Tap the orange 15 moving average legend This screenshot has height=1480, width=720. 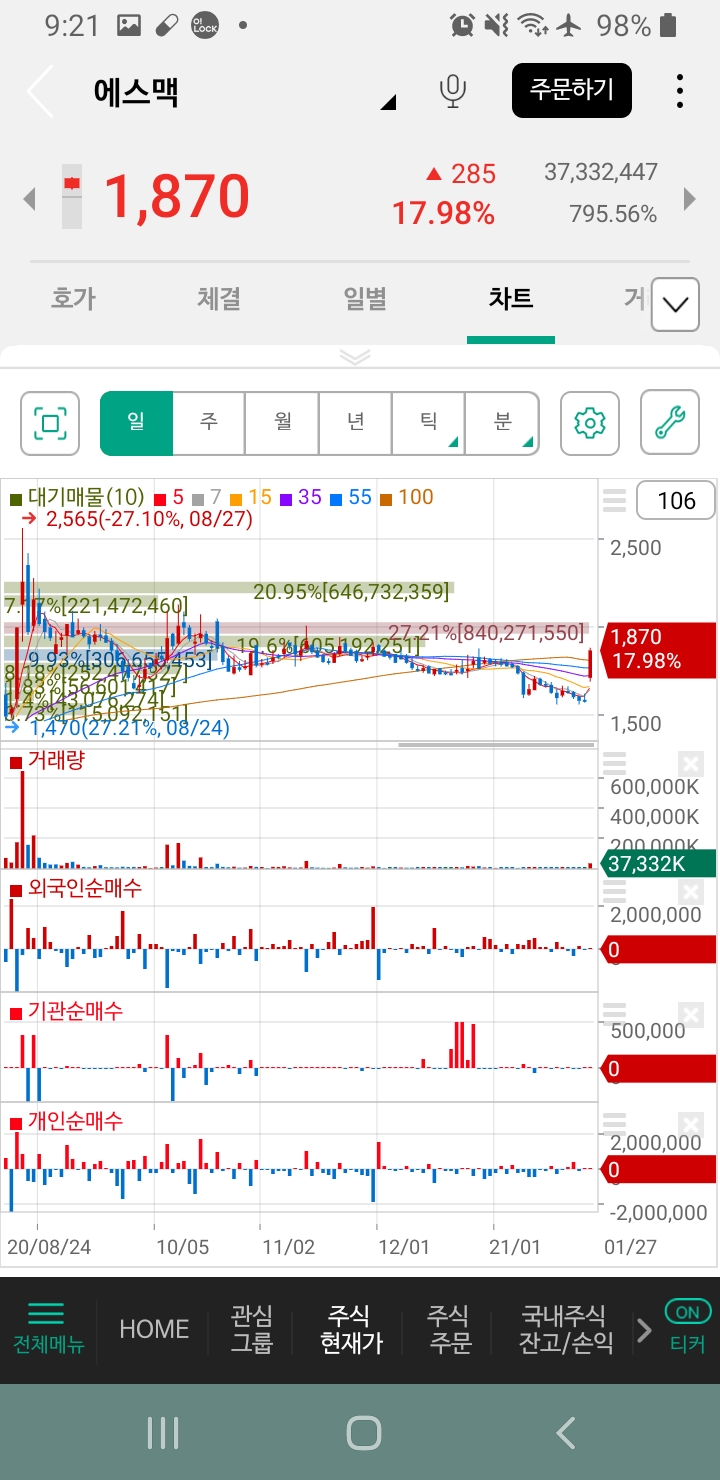250,497
